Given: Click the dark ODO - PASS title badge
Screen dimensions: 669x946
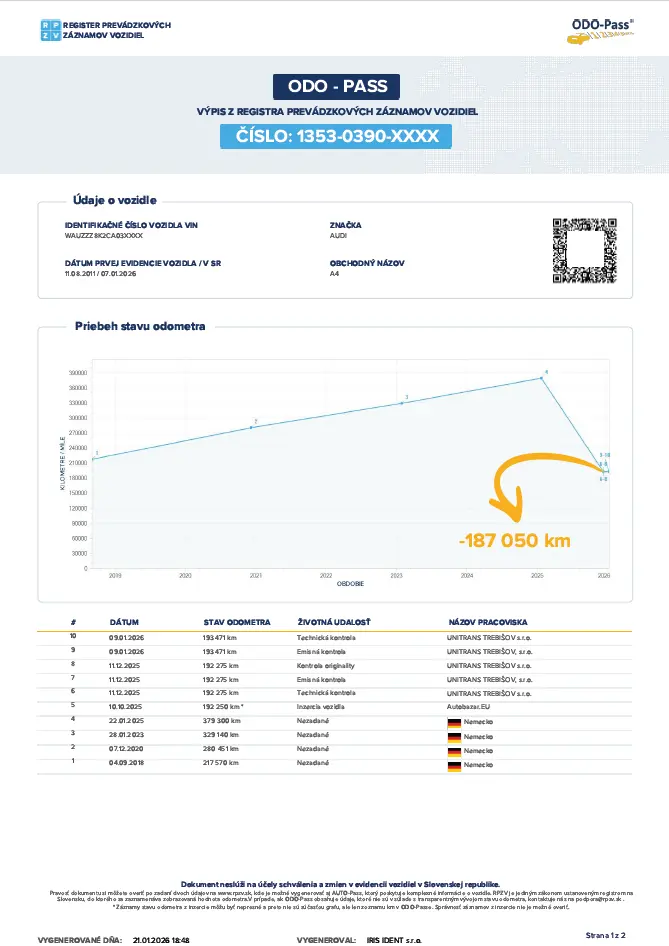Looking at the screenshot, I should [x=334, y=87].
